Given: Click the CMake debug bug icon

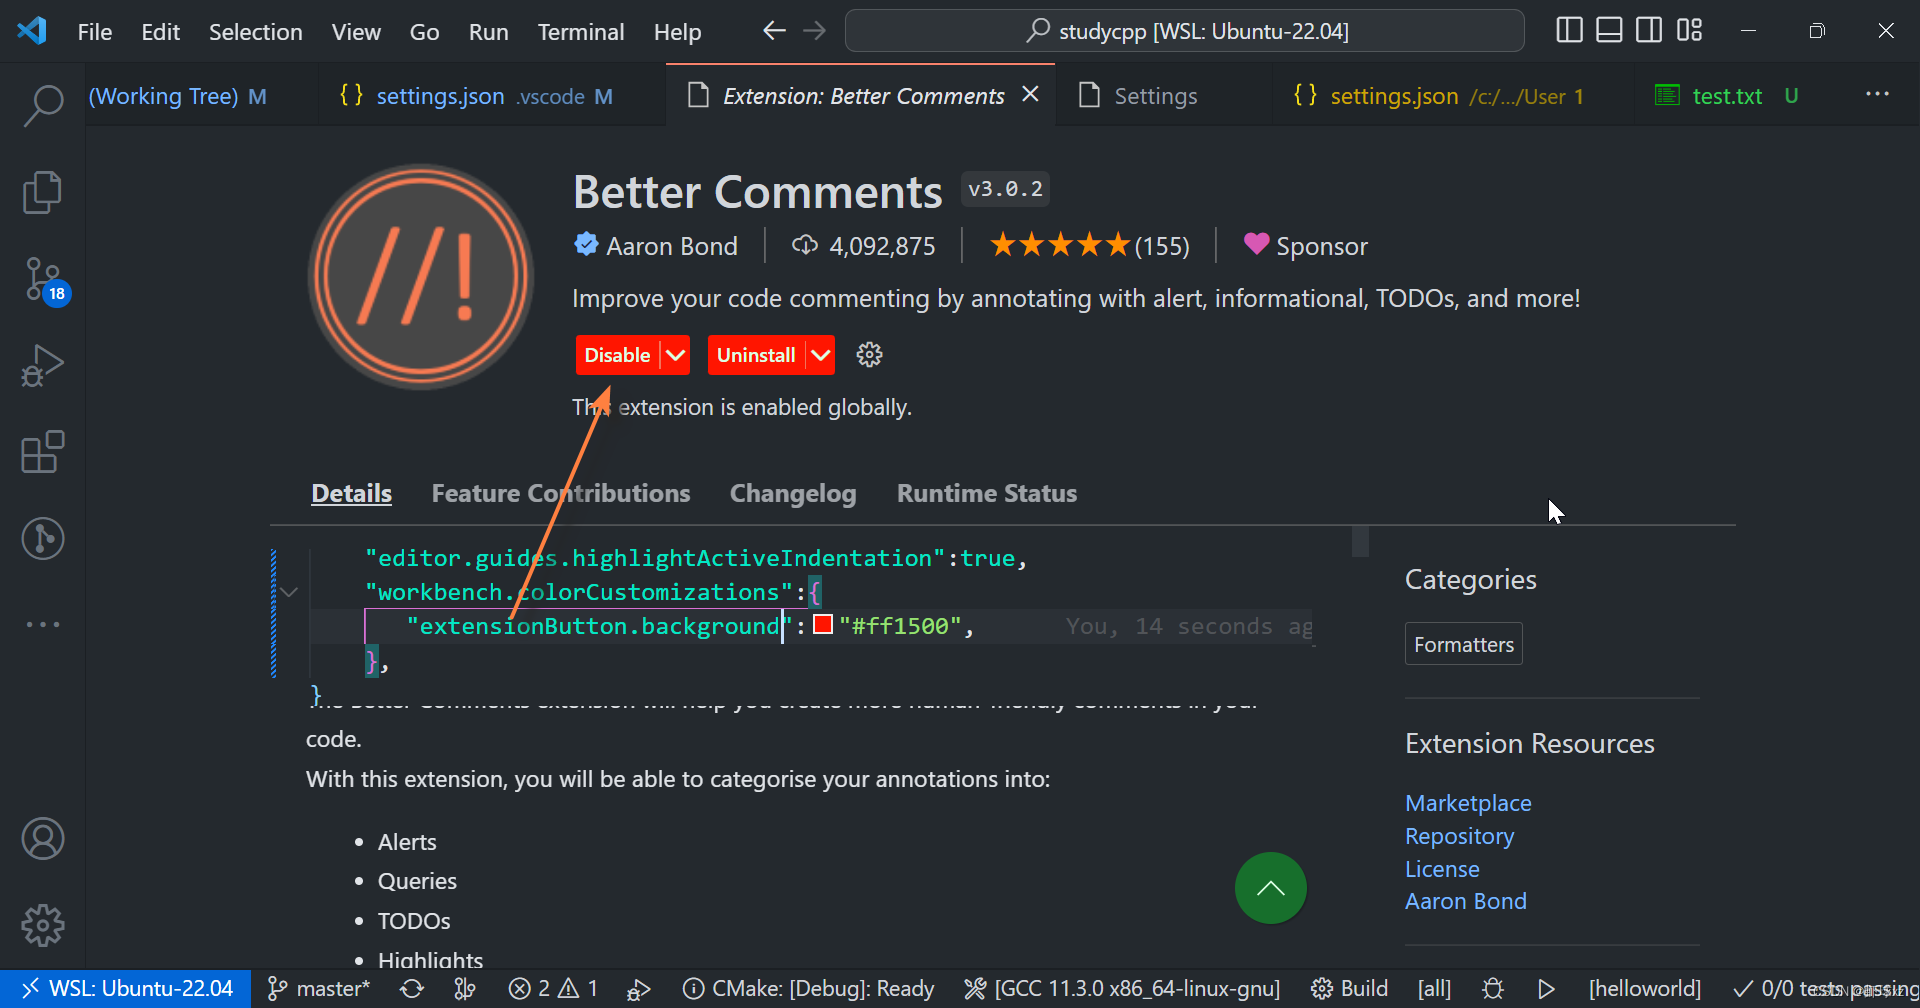Looking at the screenshot, I should point(1493,989).
